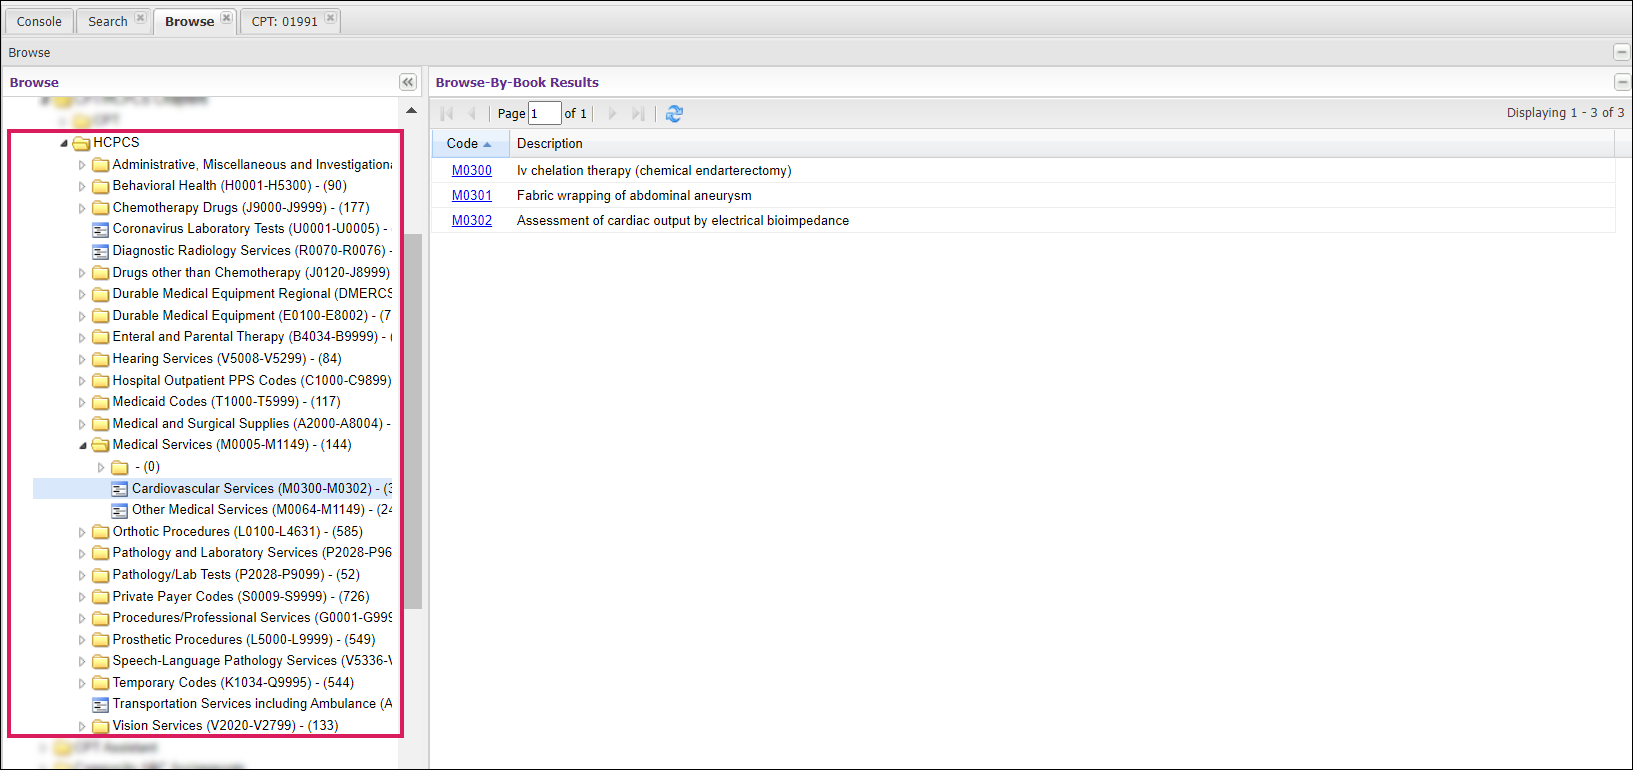The height and width of the screenshot is (770, 1633).
Task: Close the CPT: 01991 tab
Action: coord(331,18)
